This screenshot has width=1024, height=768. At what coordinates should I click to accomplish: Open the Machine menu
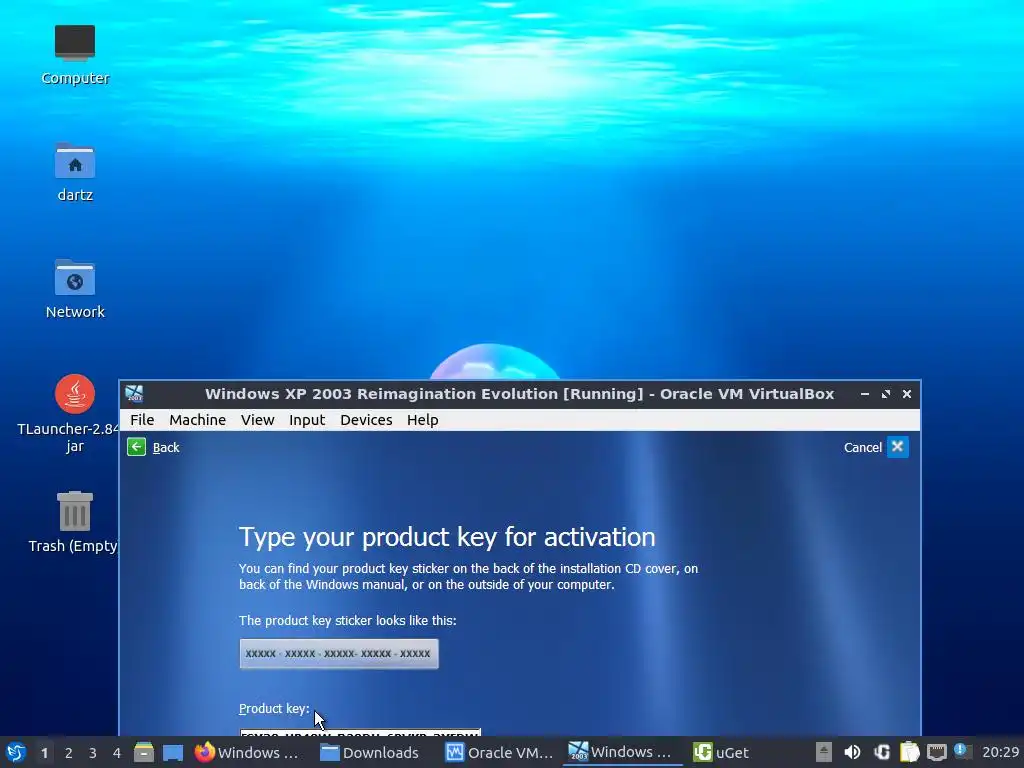pos(197,420)
